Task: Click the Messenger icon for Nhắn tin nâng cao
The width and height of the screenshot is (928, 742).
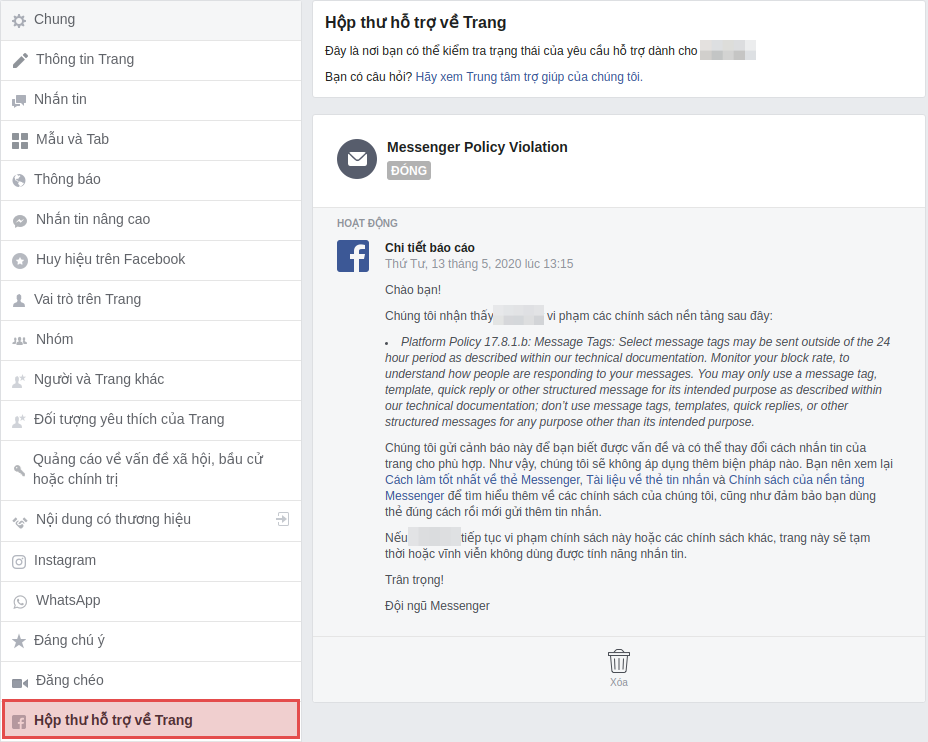Action: click(20, 221)
